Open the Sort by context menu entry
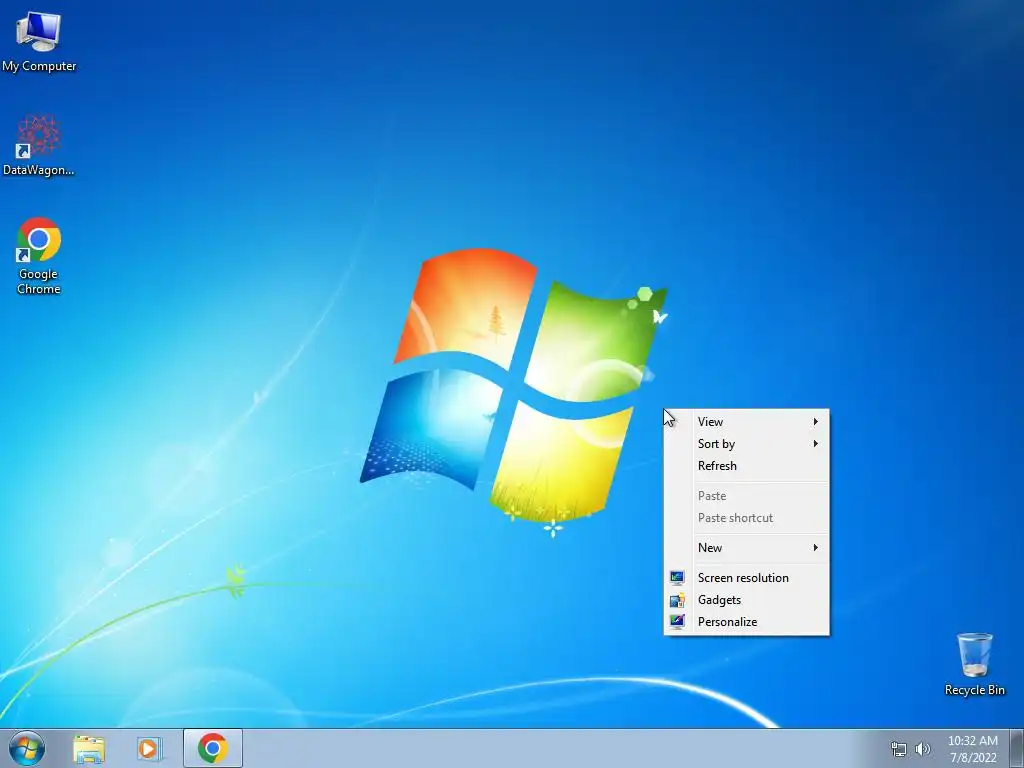This screenshot has width=1024, height=768. pyautogui.click(x=746, y=444)
